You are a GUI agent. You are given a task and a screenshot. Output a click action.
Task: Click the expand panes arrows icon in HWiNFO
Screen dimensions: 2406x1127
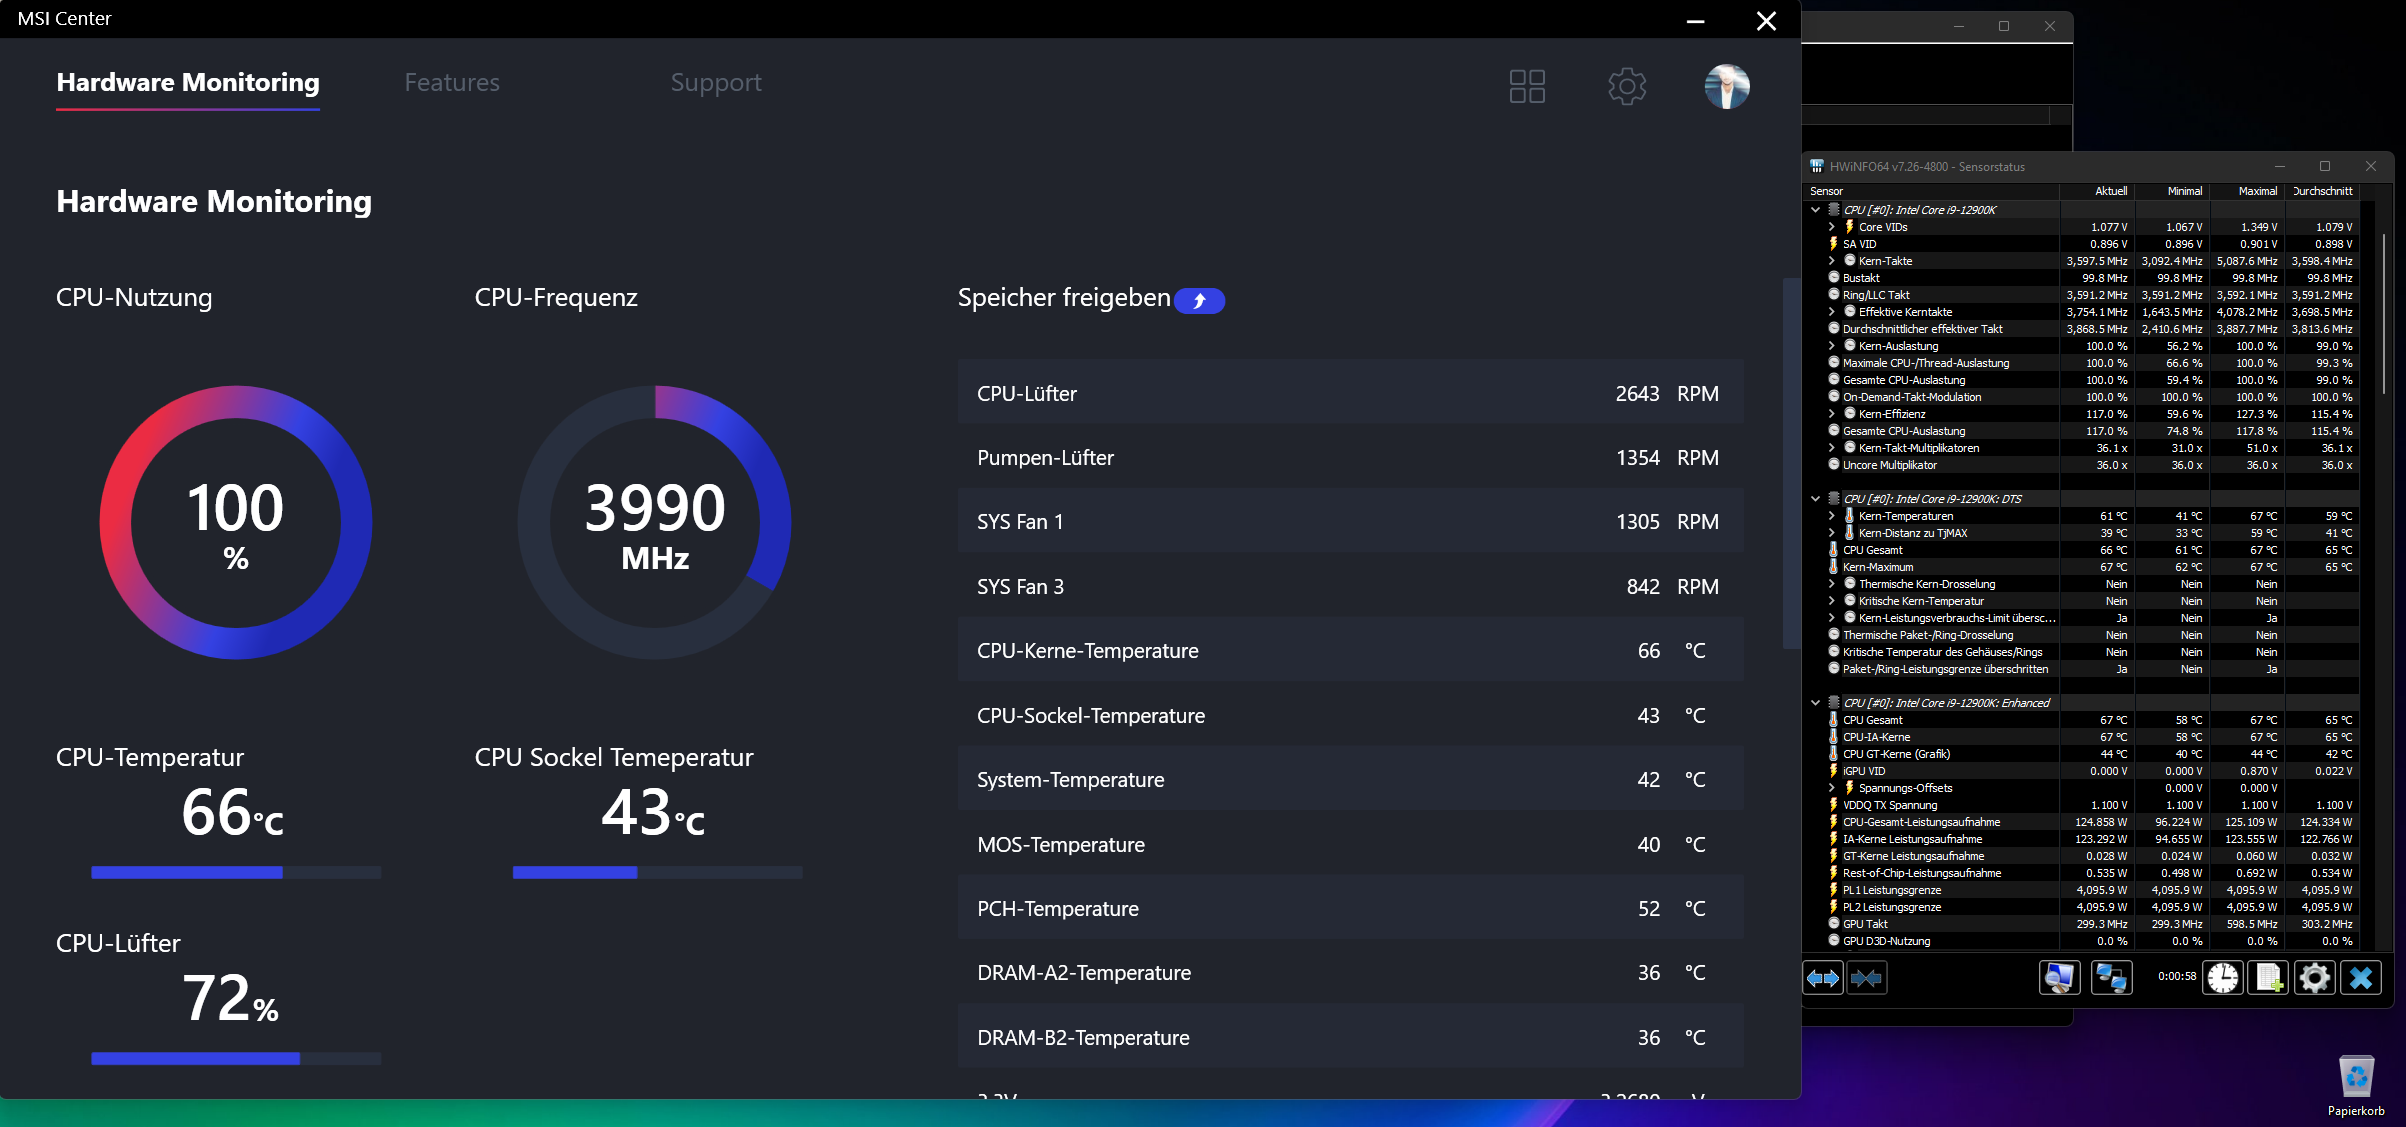(x=1823, y=978)
